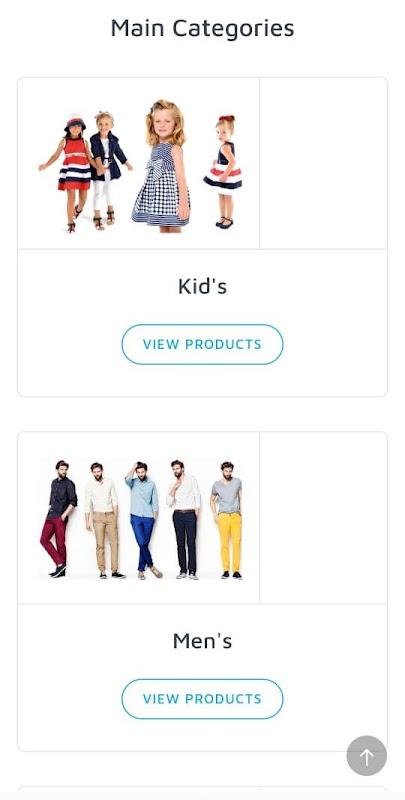This screenshot has width=405, height=800.
Task: Click the man in white shirt, navy pants
Action: [x=184, y=520]
